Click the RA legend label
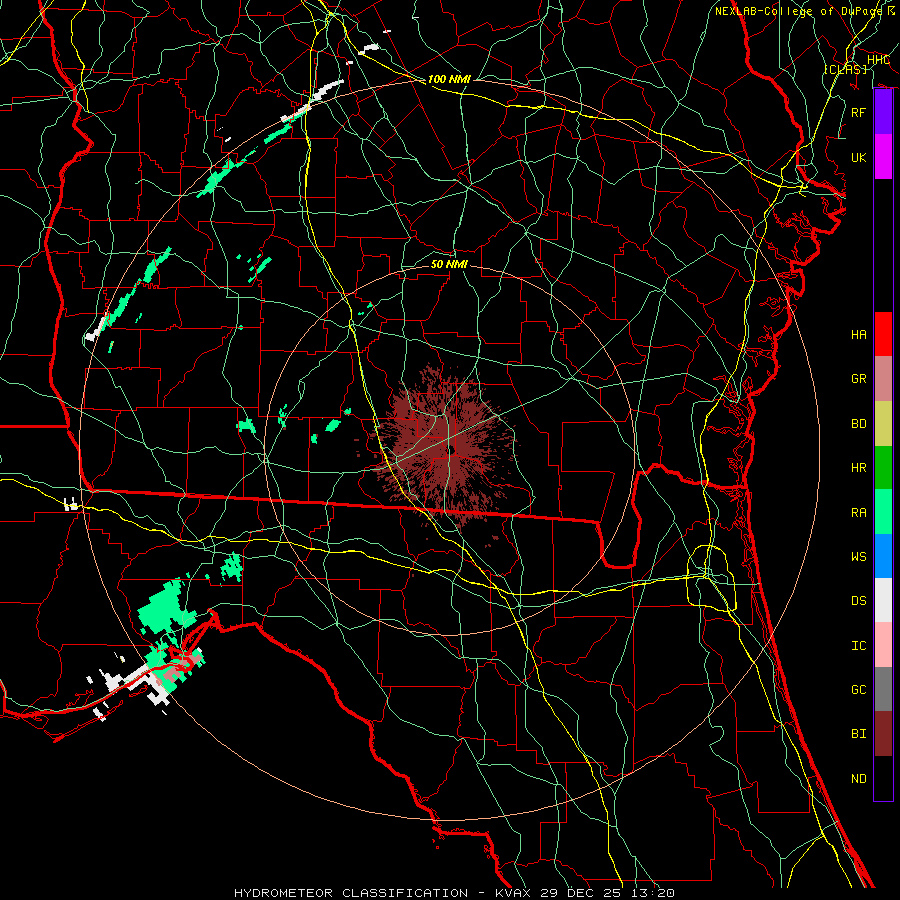The height and width of the screenshot is (900, 900). point(859,513)
